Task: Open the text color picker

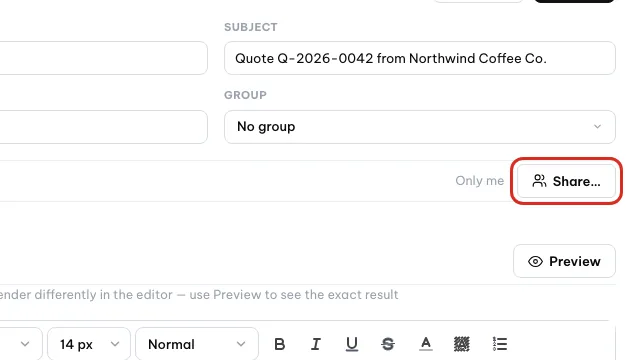Action: point(426,344)
